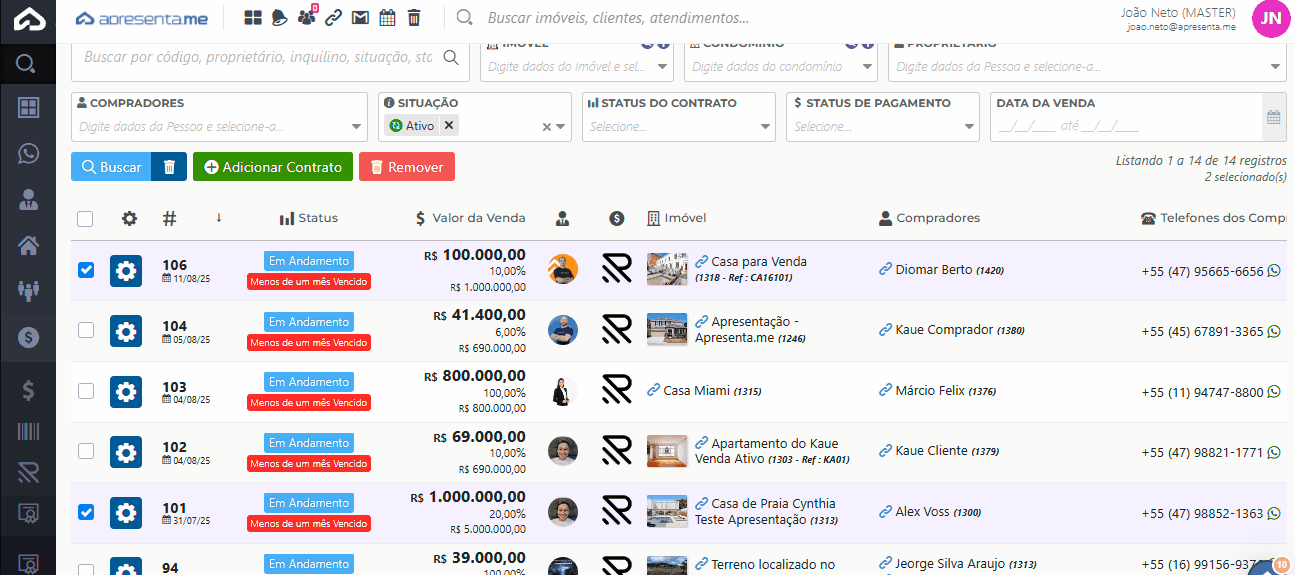This screenshot has width=1295, height=575.
Task: Open the calendar icon in top toolbar
Action: [x=387, y=17]
